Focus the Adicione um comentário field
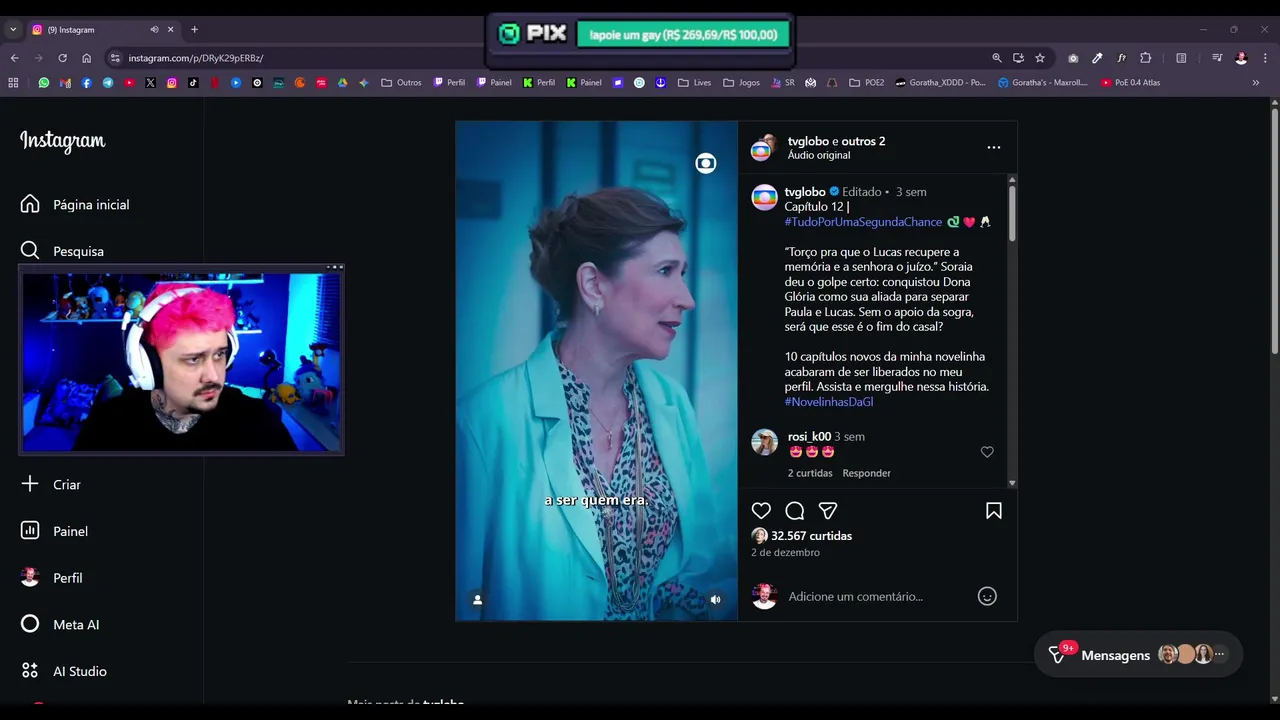 click(855, 596)
